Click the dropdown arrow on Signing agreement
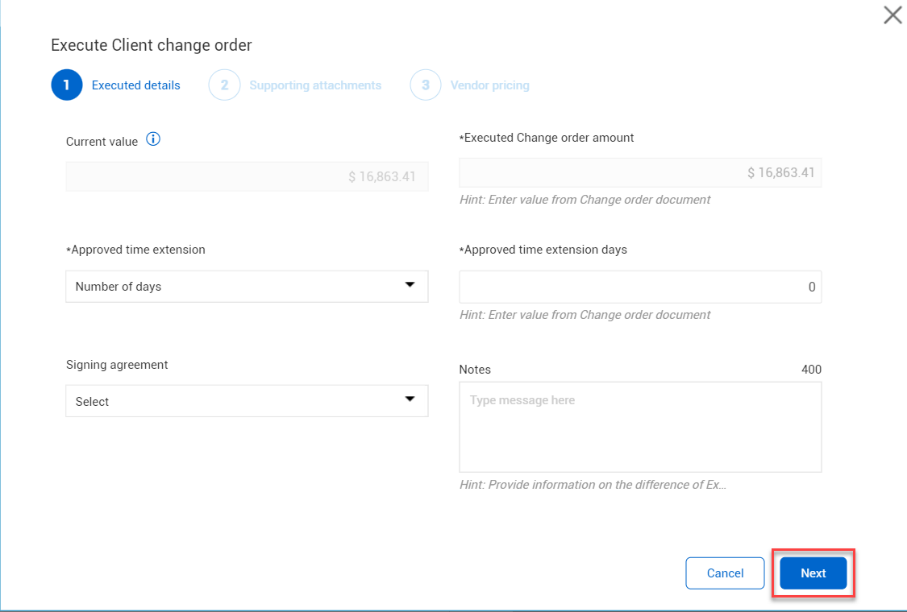Screen dimensions: 907x612 click(x=410, y=400)
